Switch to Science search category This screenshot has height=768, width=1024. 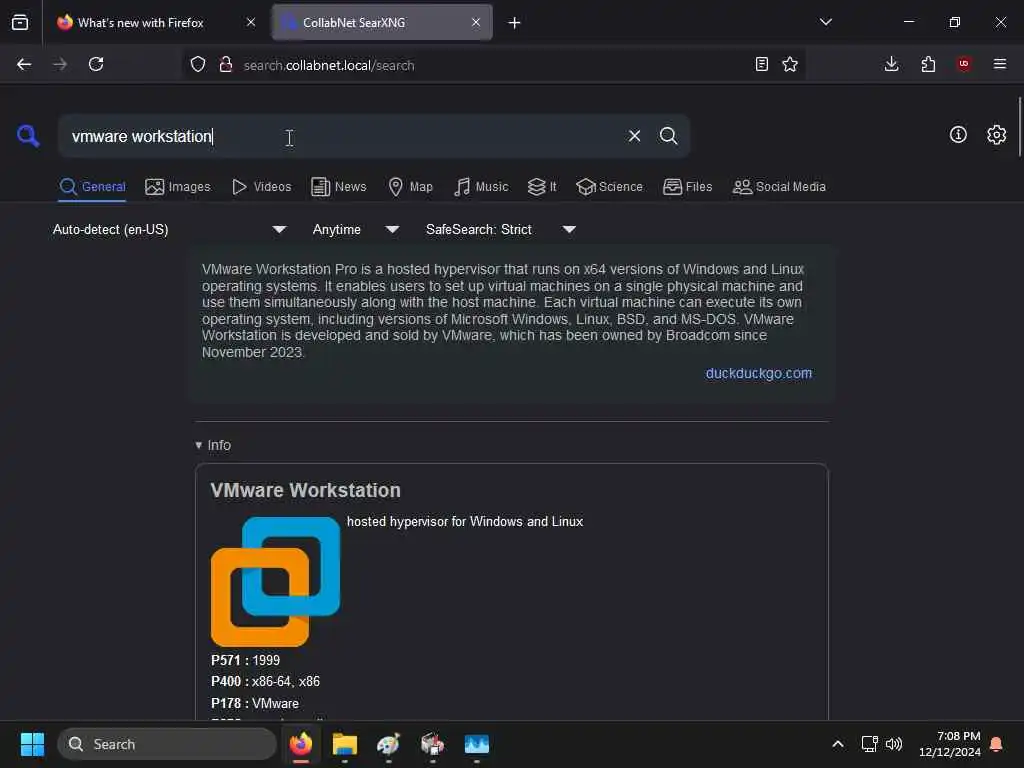pyautogui.click(x=609, y=187)
